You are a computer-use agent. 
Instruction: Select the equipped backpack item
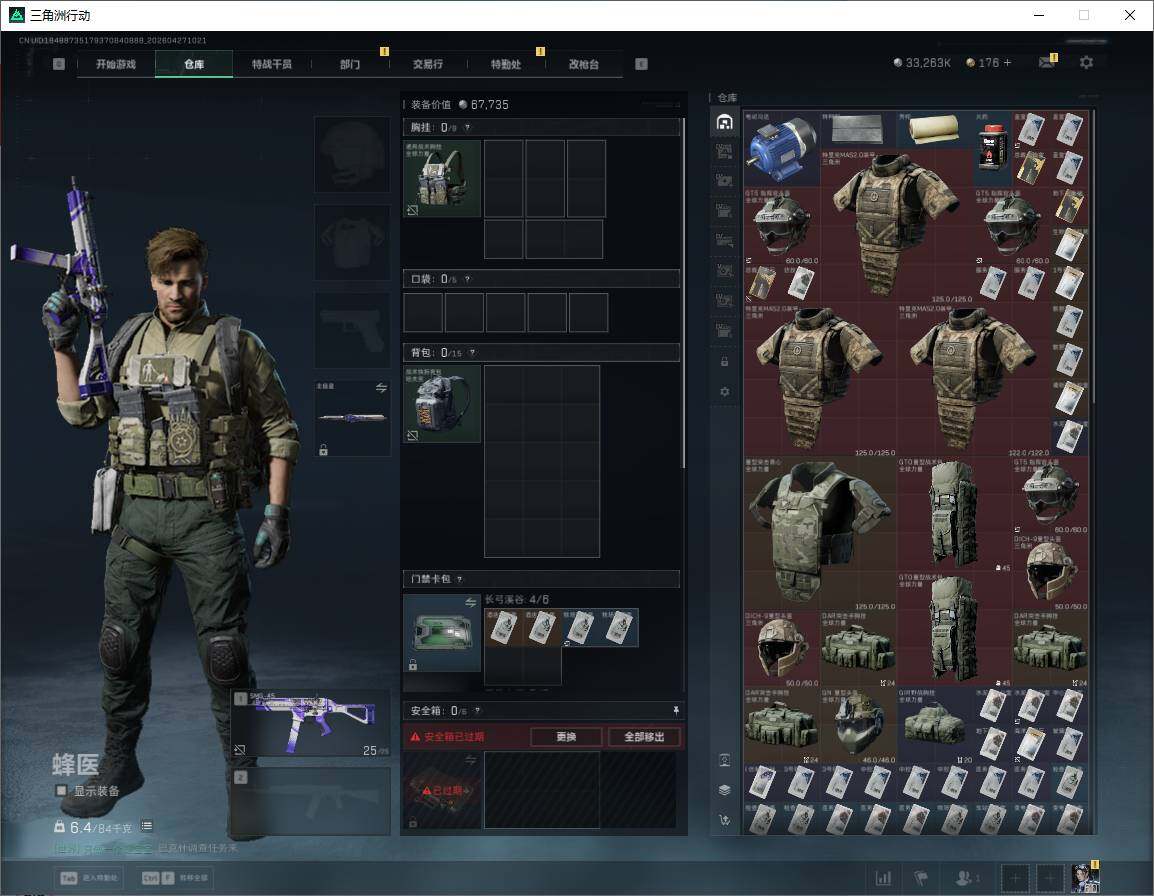tap(442, 403)
